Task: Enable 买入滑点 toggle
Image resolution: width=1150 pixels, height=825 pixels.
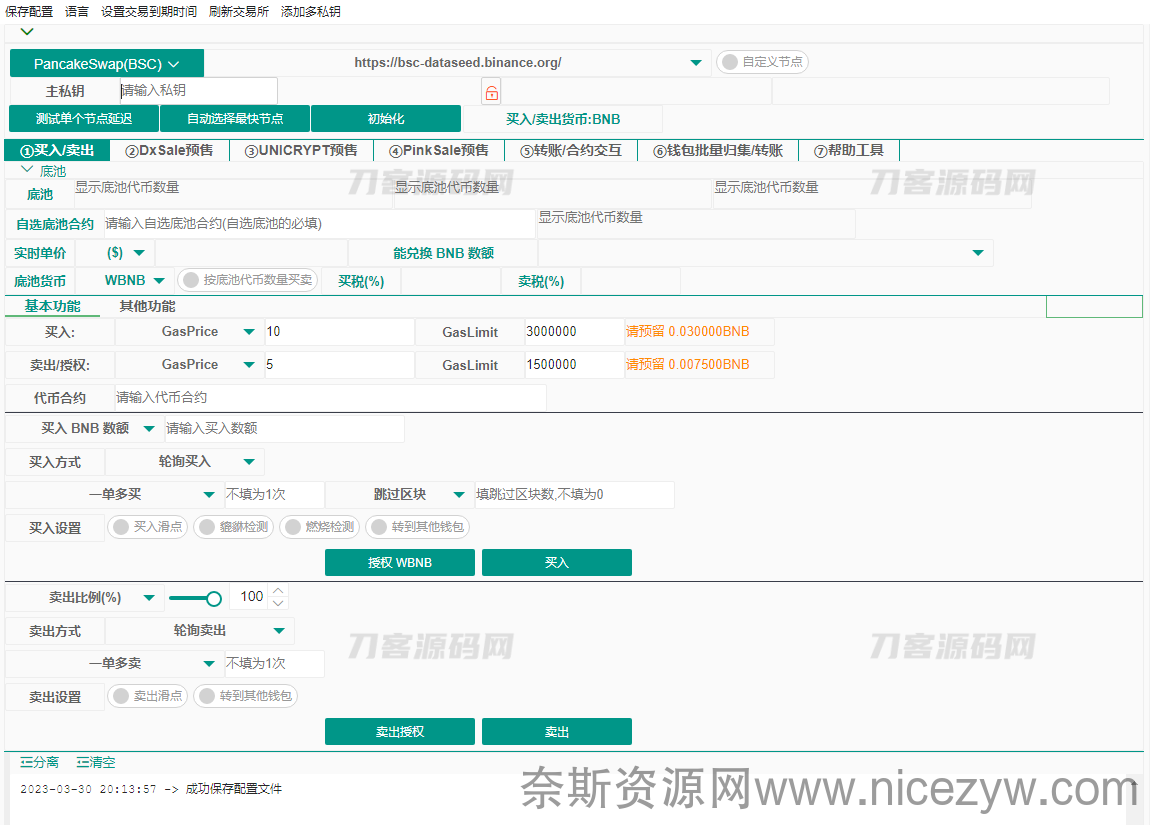Action: coord(147,527)
